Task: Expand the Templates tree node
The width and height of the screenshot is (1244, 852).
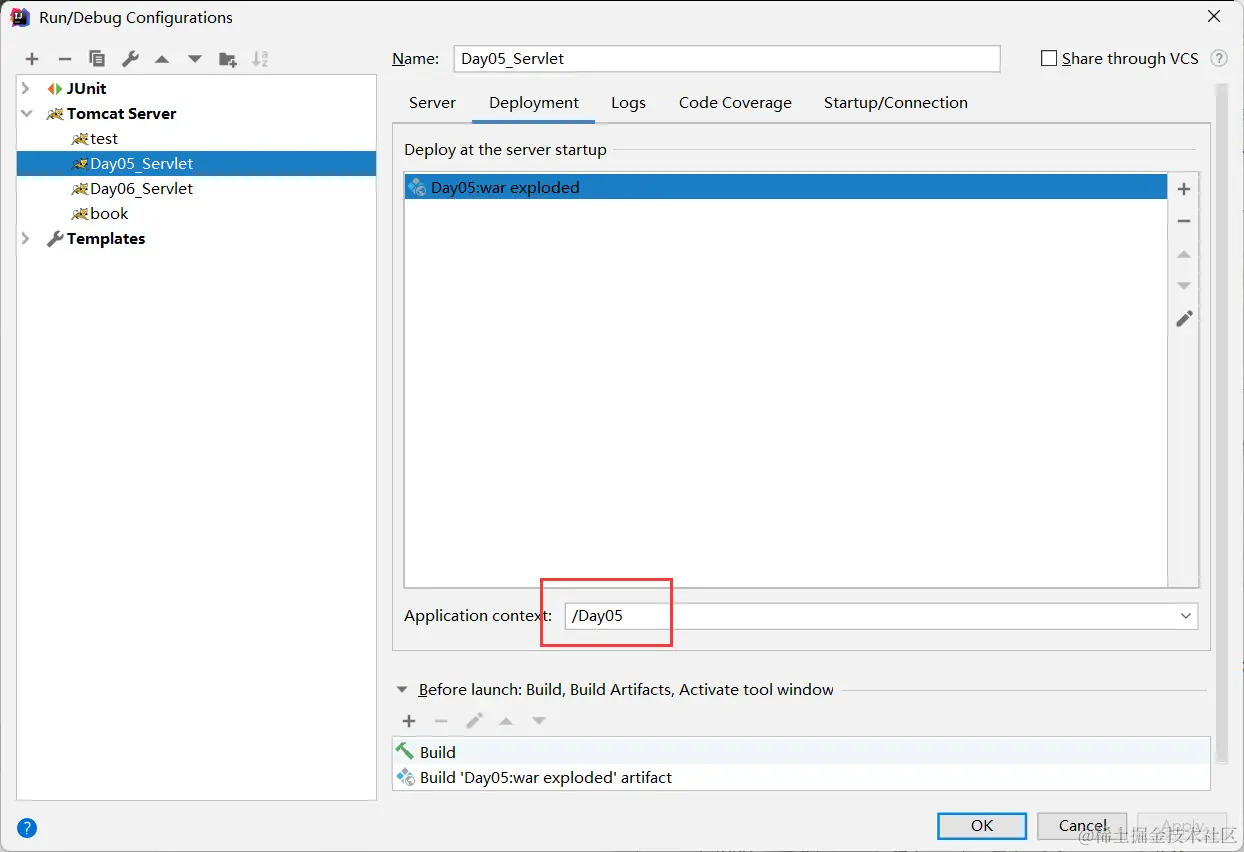Action: point(26,239)
